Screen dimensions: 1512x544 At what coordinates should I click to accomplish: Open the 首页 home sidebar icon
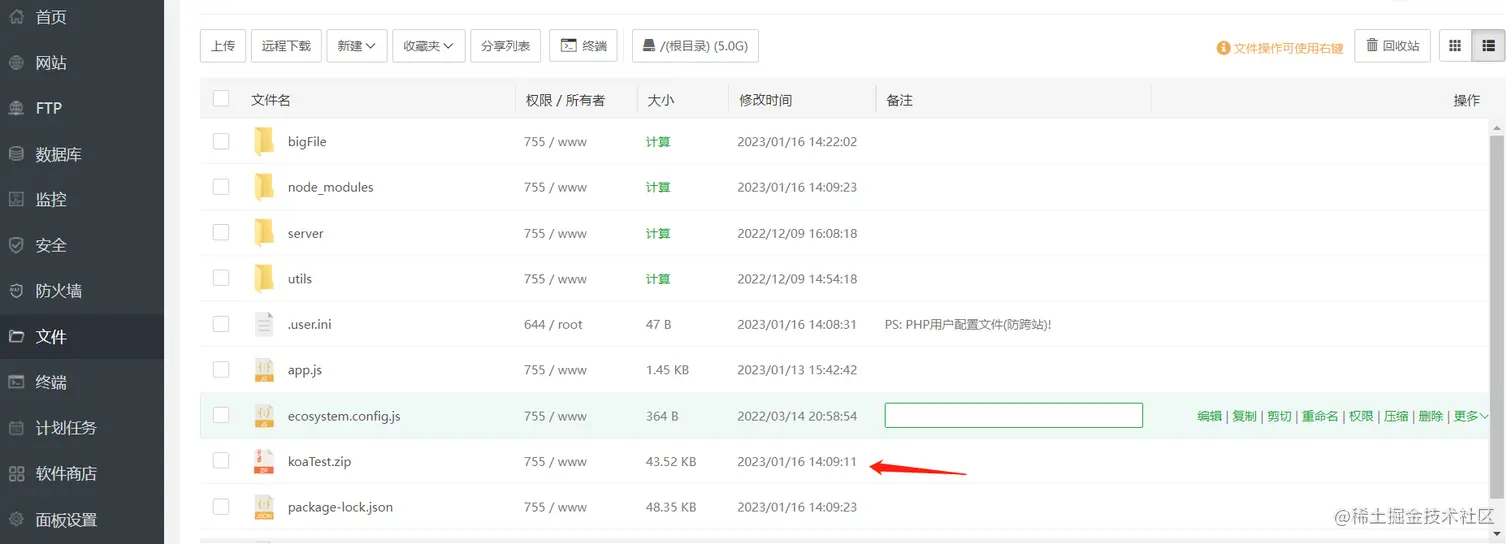coord(16,17)
